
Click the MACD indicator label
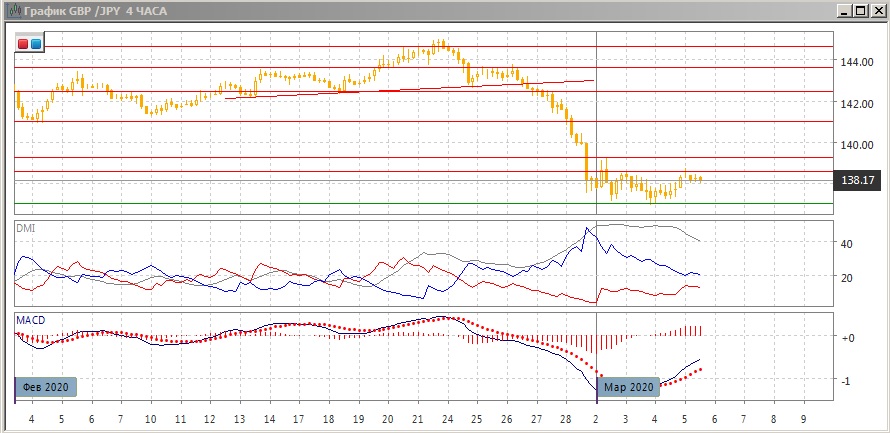click(29, 320)
